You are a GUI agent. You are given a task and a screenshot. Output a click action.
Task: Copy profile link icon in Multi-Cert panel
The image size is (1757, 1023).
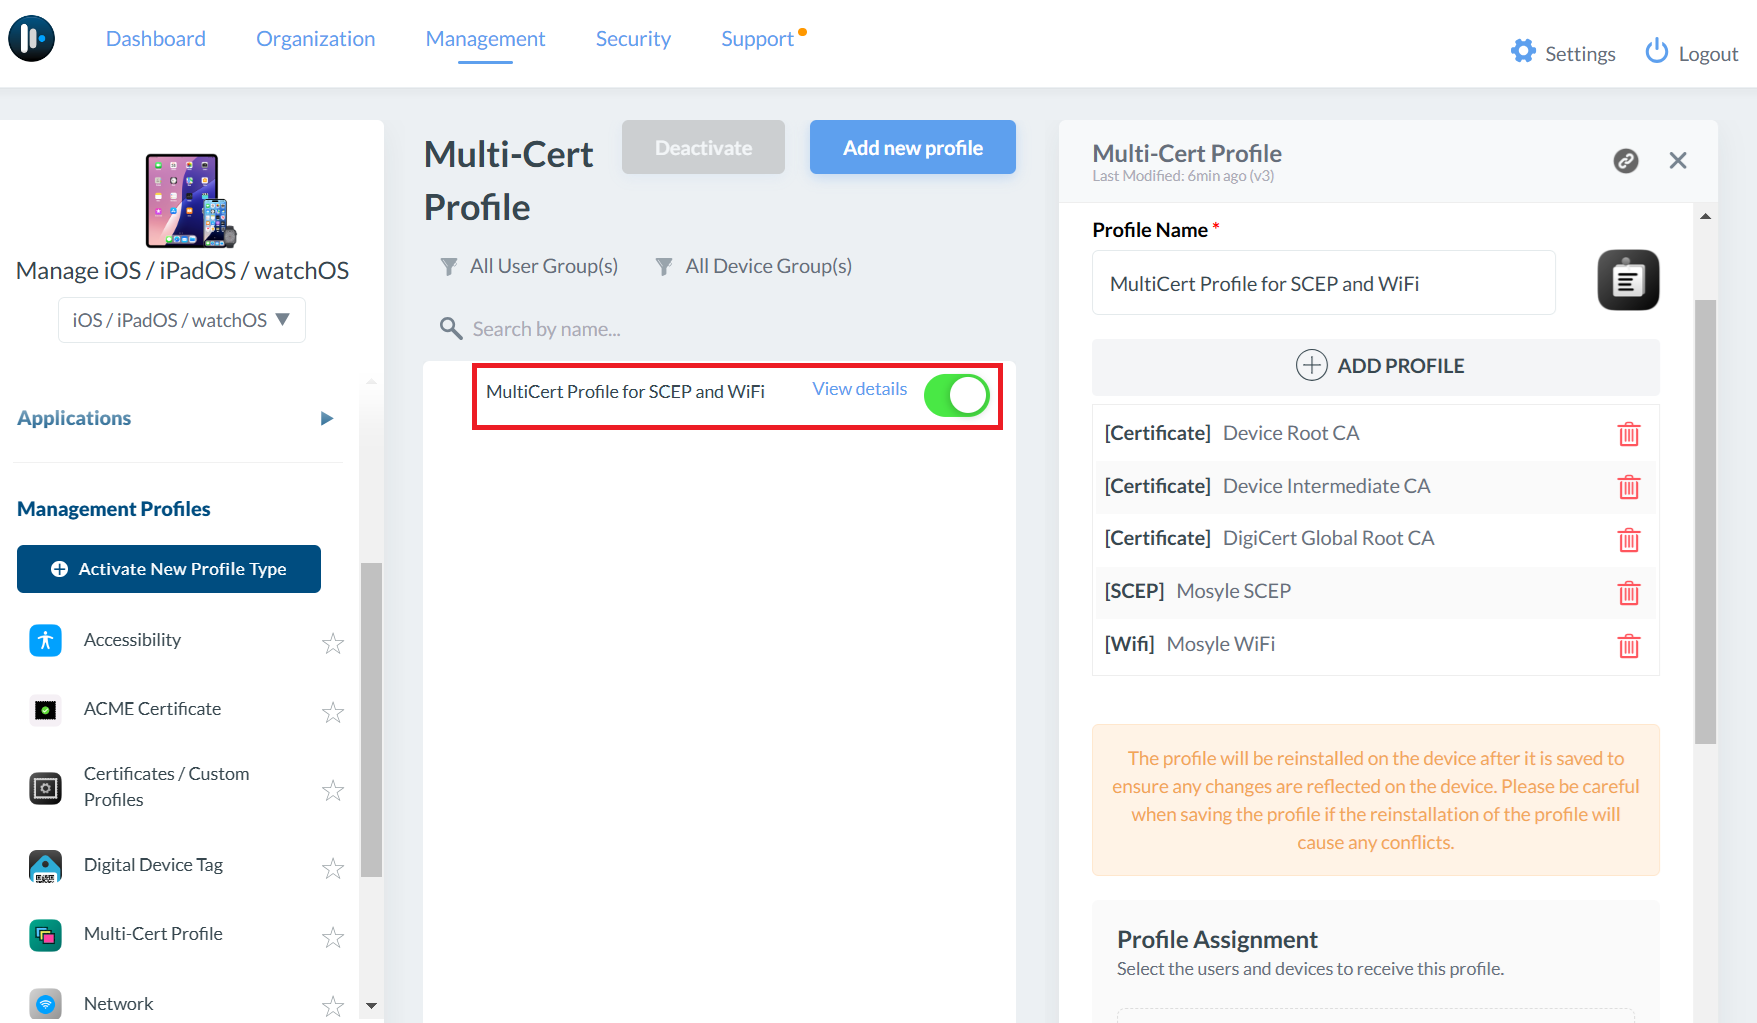pos(1626,161)
